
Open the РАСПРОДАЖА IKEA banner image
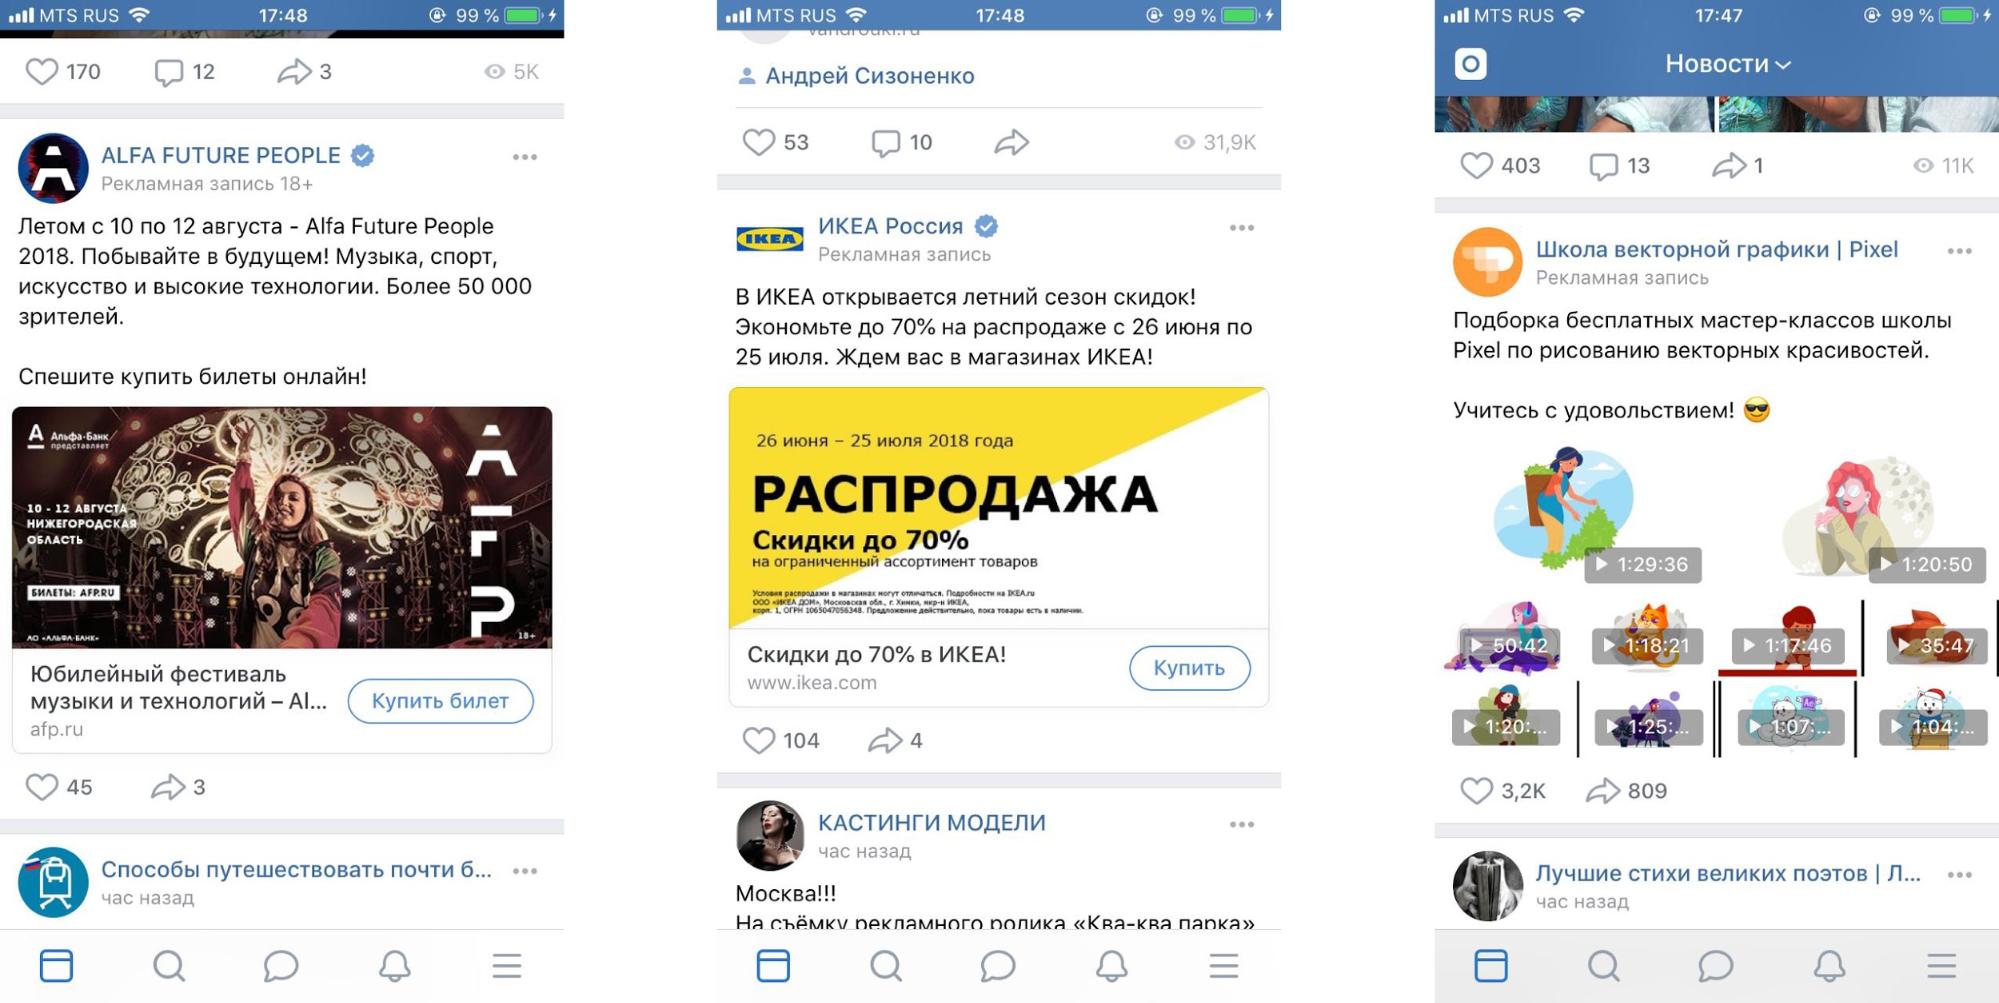click(999, 508)
